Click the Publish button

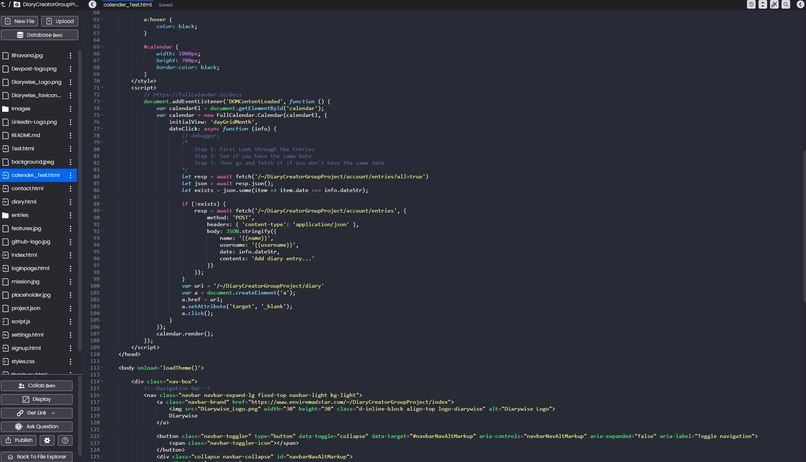[19, 440]
